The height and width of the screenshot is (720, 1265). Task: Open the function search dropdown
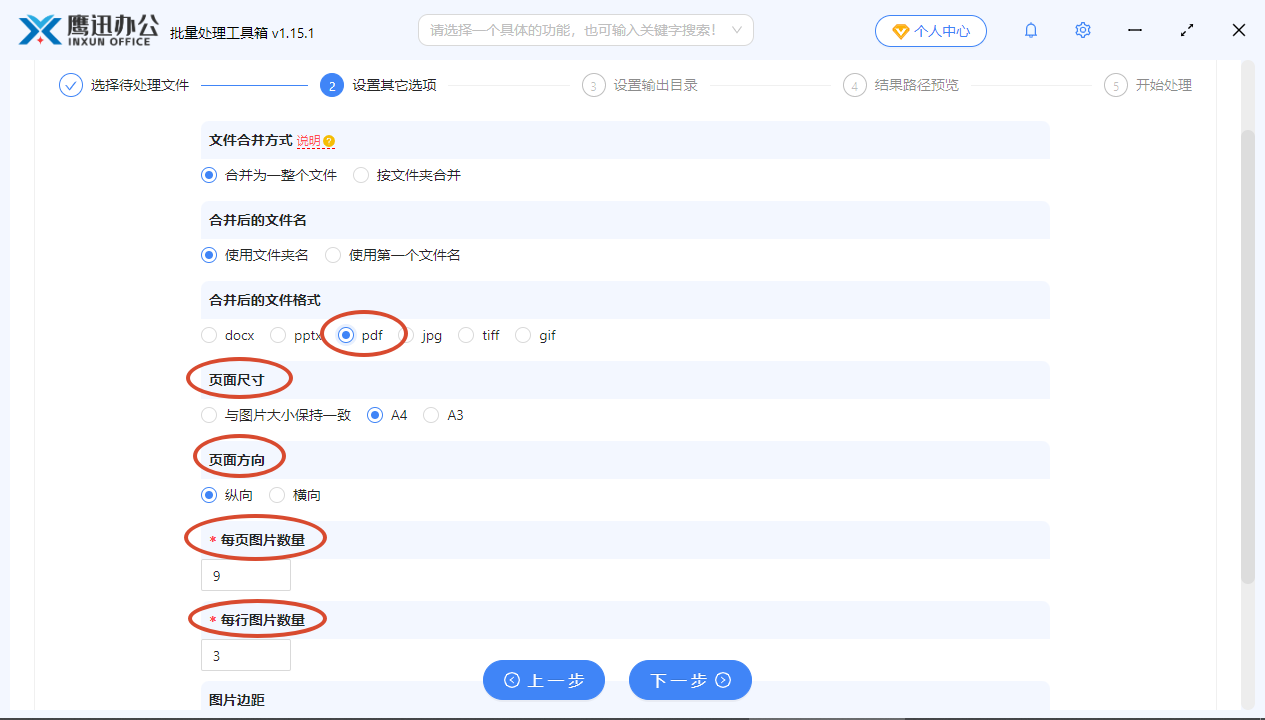[x=585, y=30]
